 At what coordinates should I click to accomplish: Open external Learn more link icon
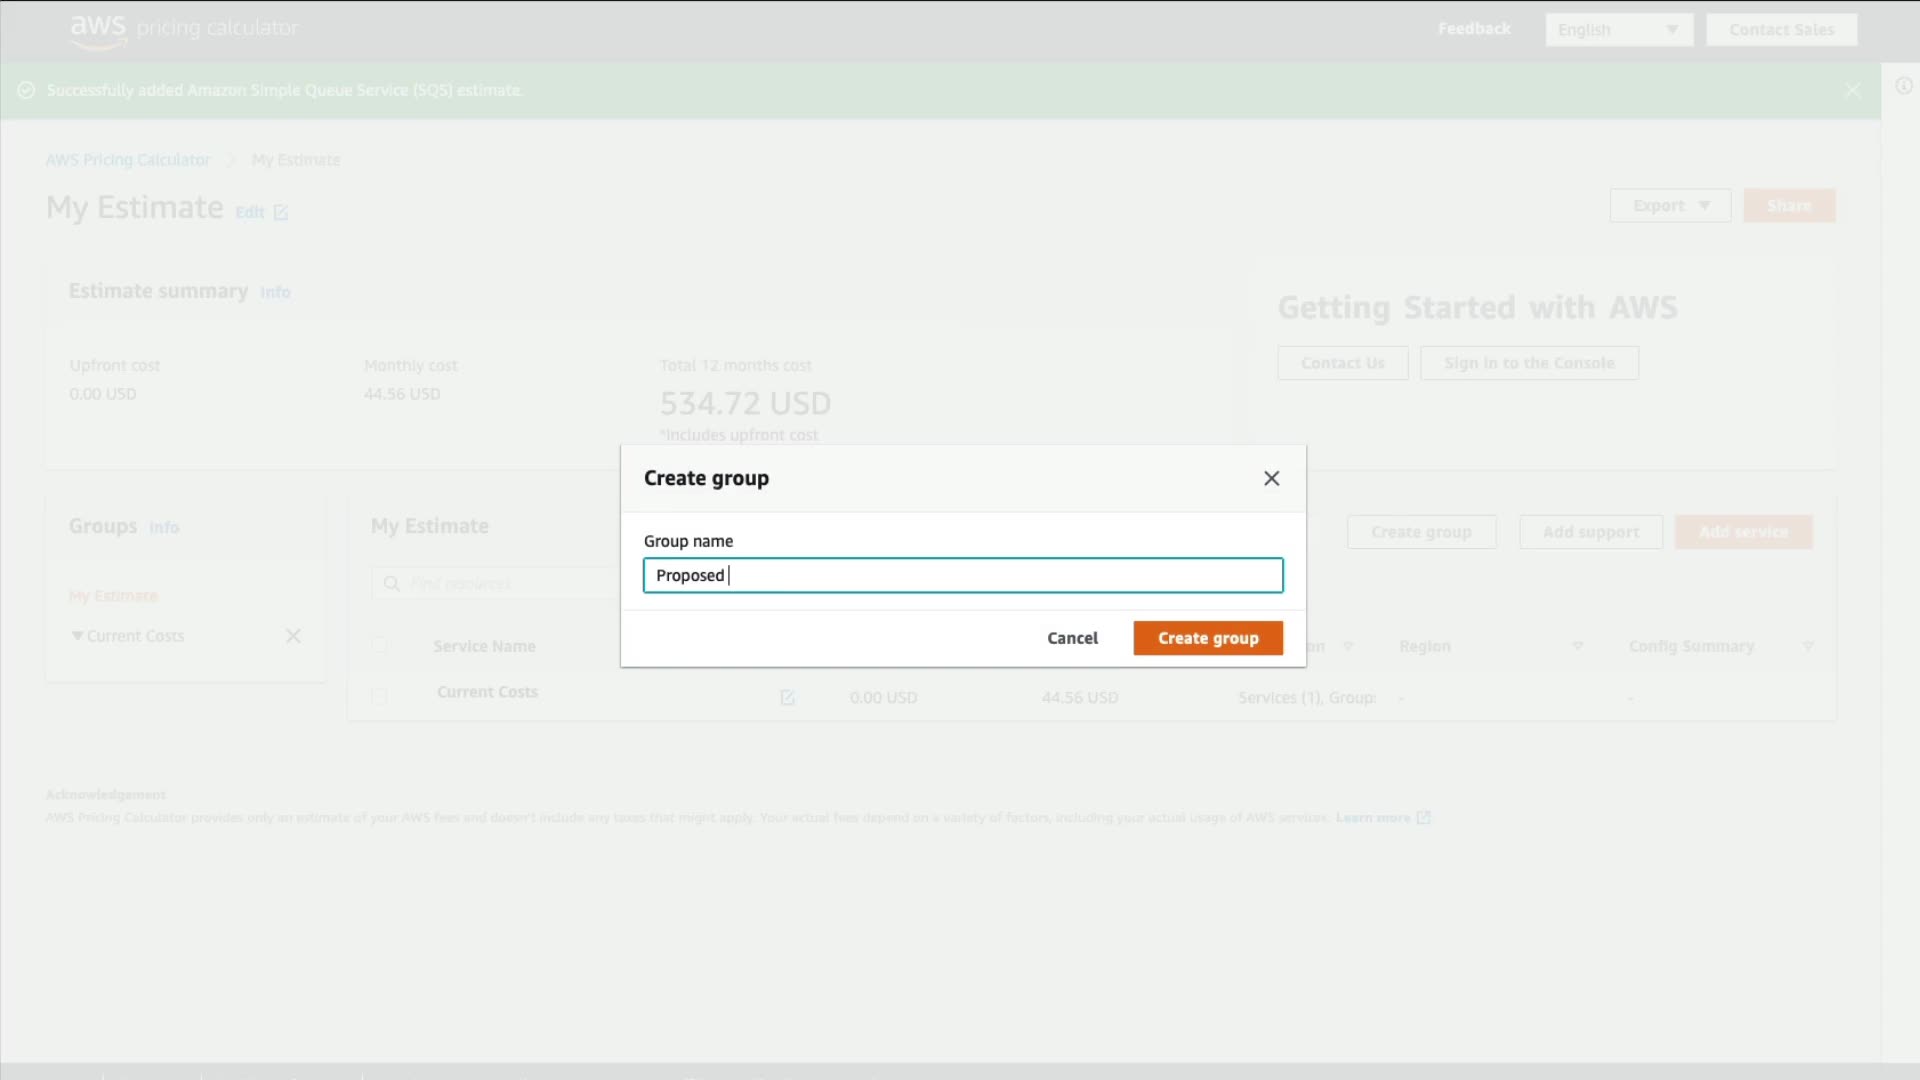1423,818
